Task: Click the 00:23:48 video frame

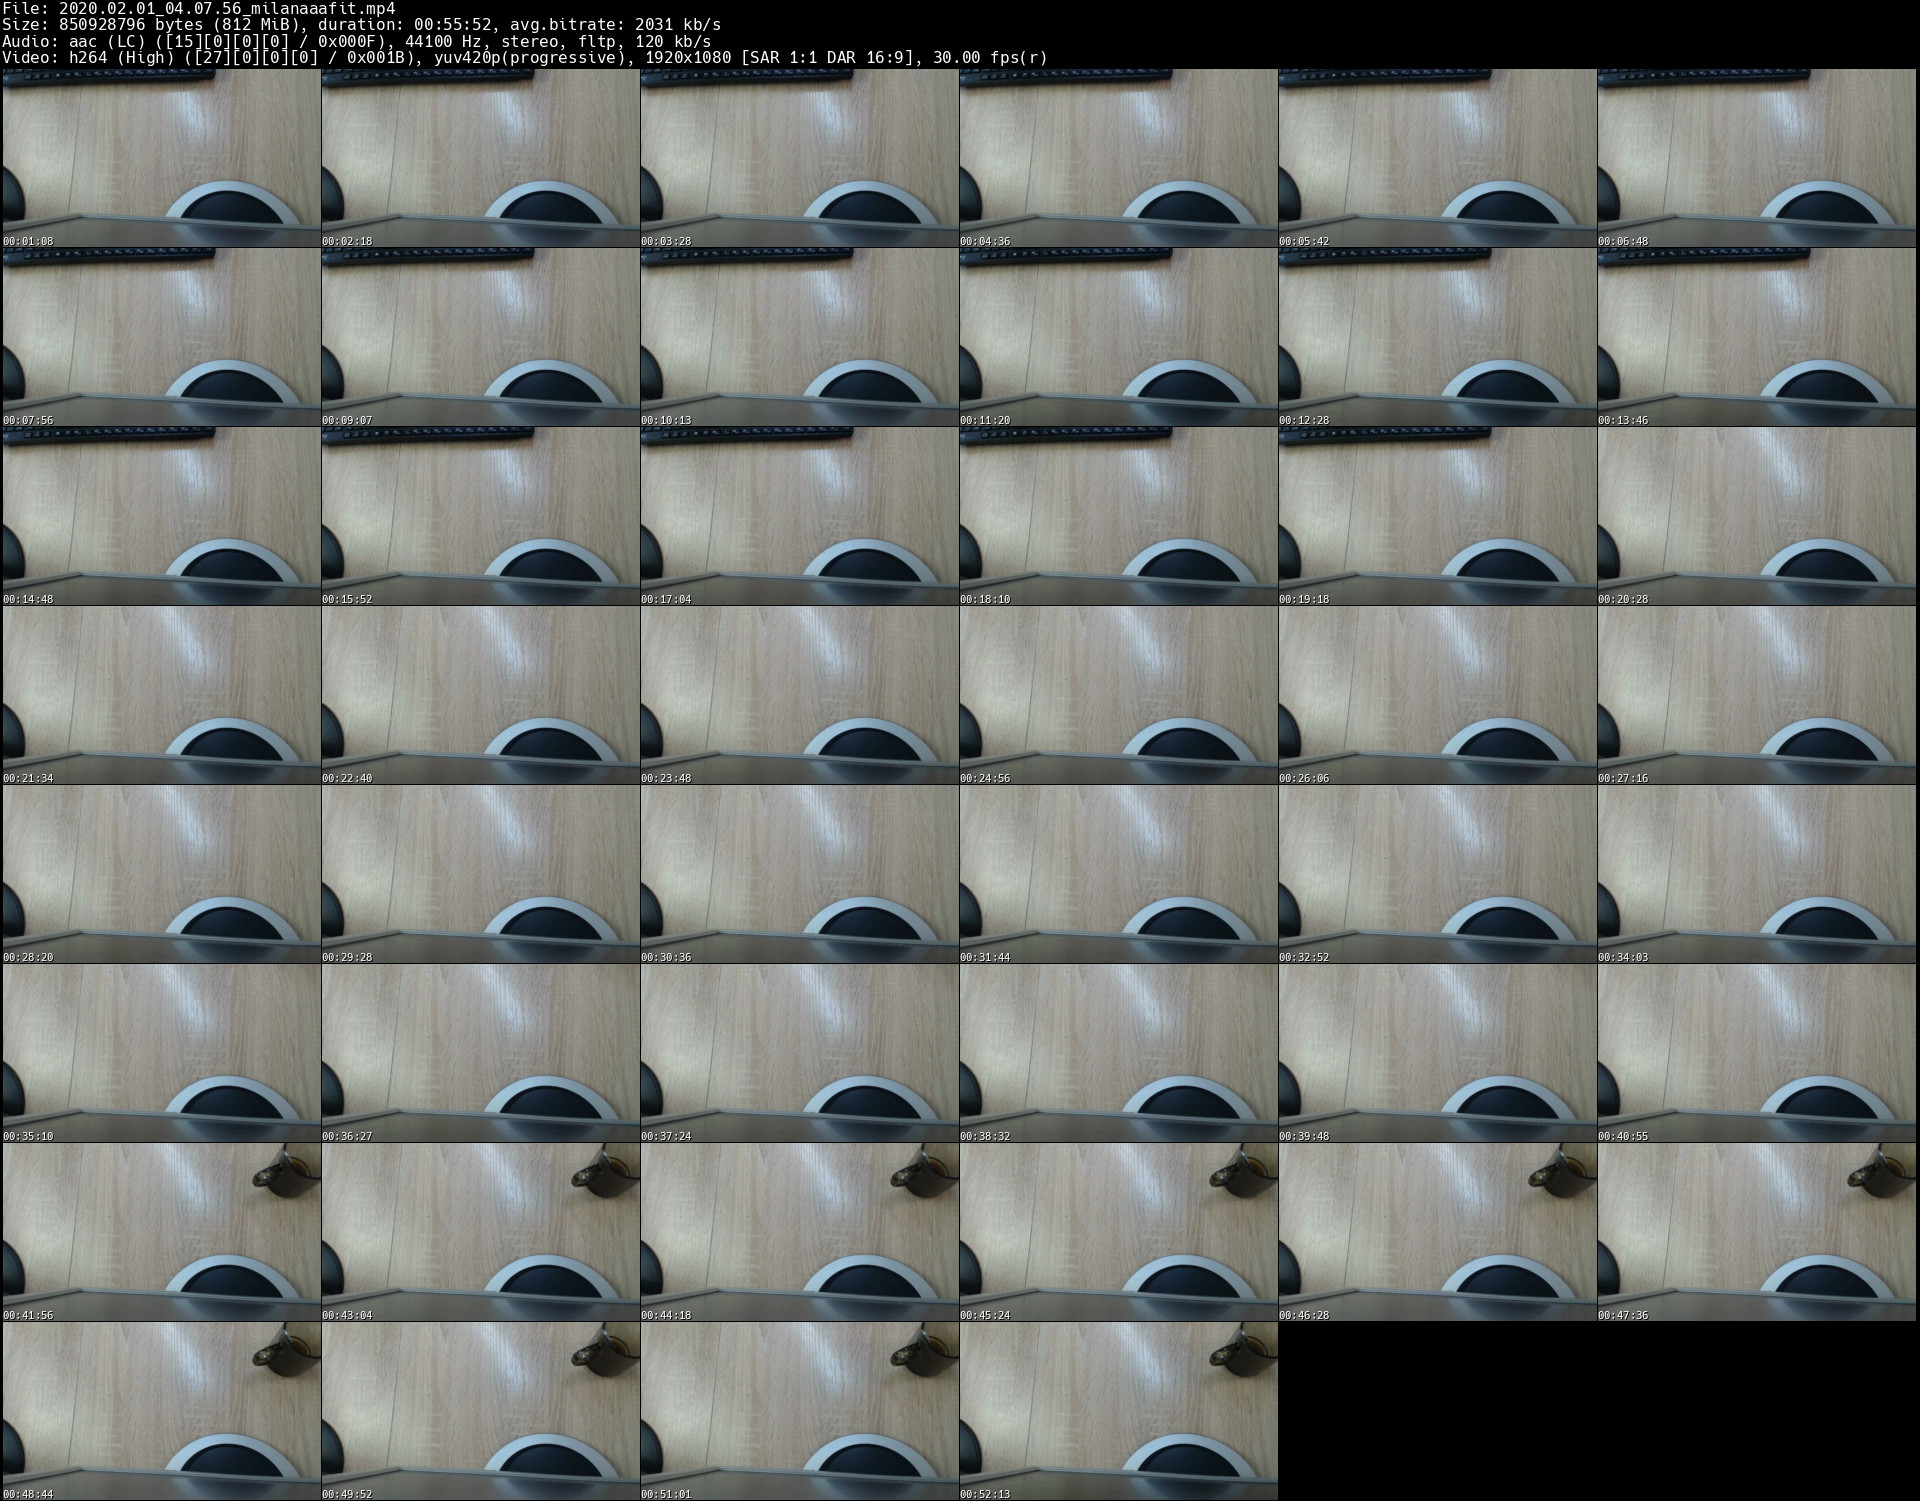Action: (799, 695)
